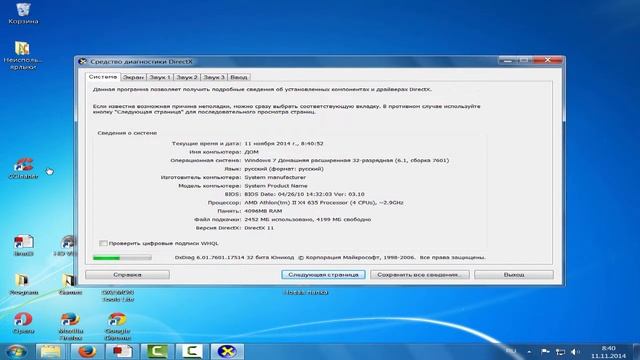Open the red document app in the taskbar

coord(122,351)
